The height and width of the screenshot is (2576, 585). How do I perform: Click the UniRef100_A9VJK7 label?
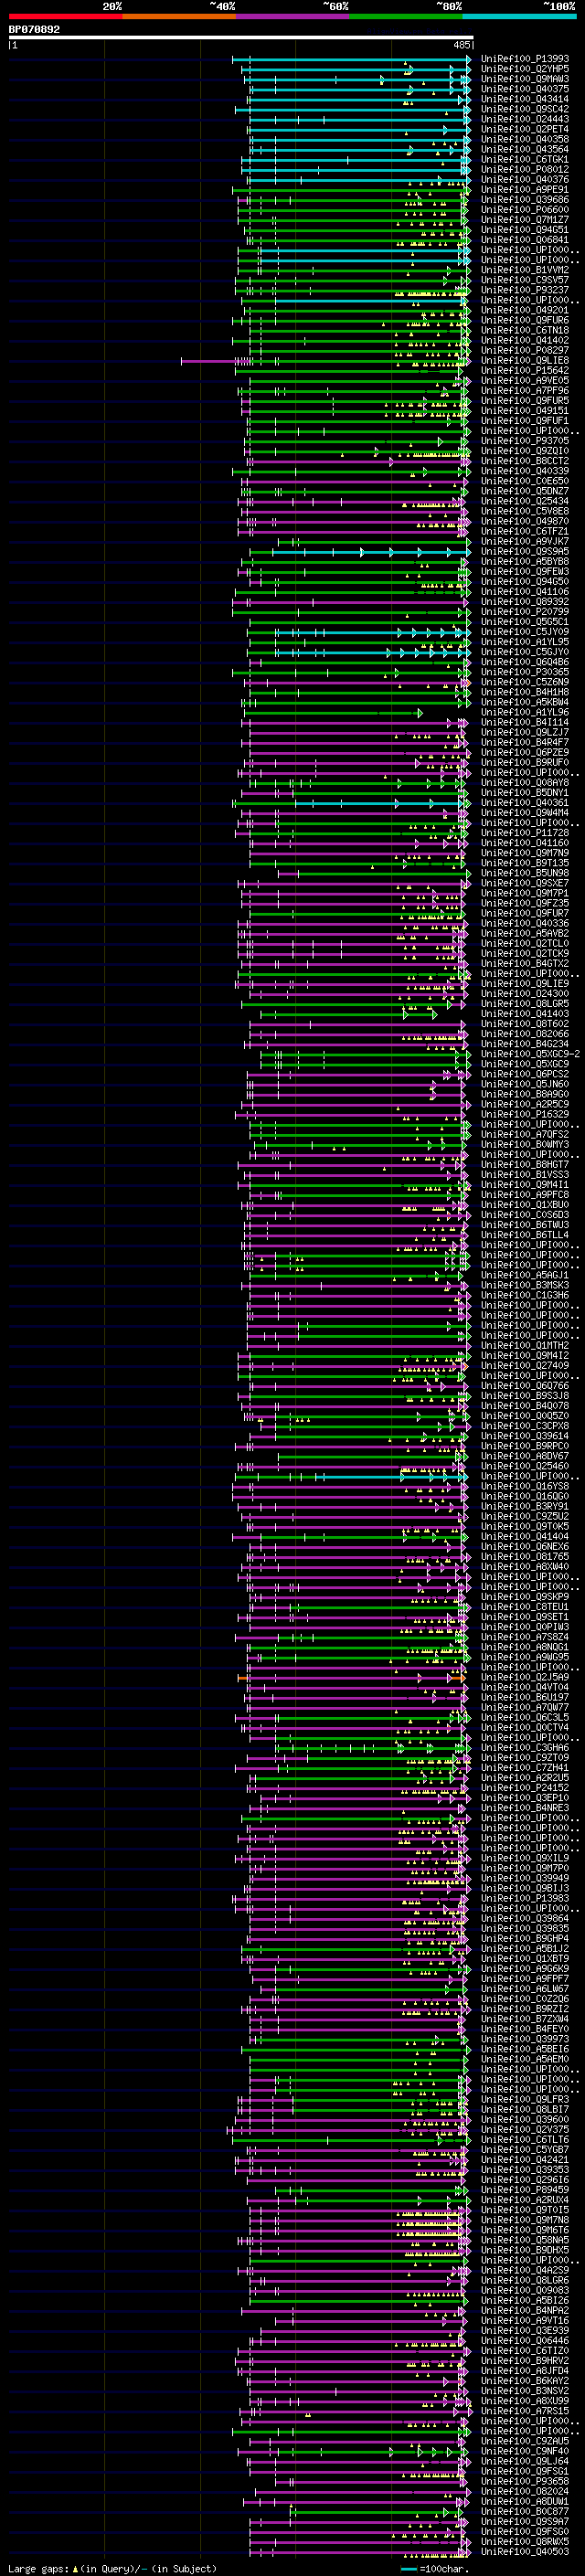tap(525, 542)
